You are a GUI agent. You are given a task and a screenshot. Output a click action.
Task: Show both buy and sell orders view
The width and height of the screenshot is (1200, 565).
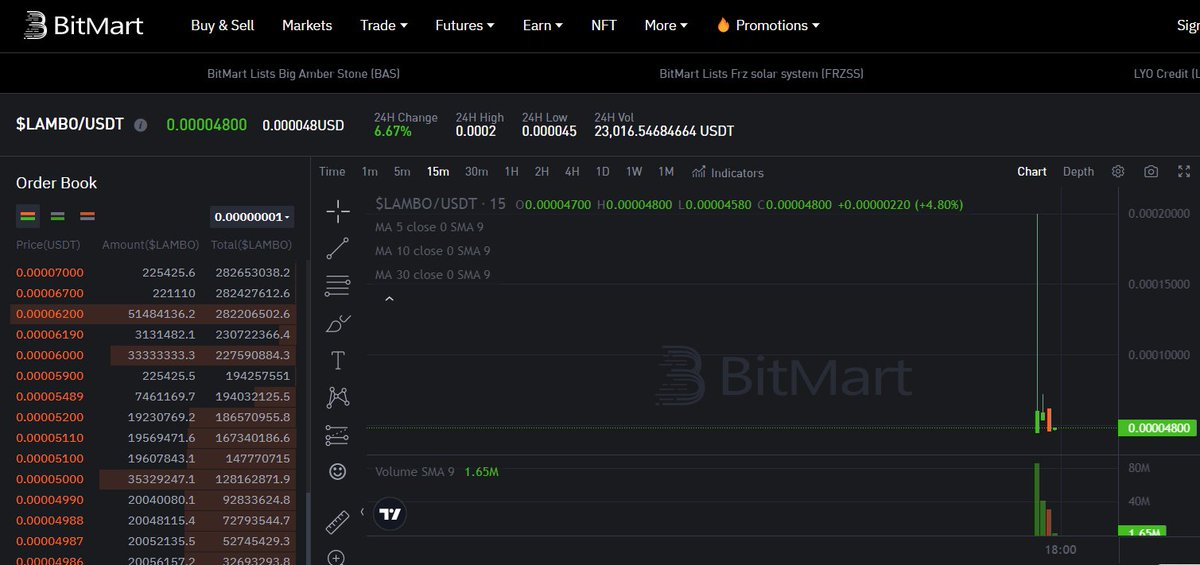pyautogui.click(x=28, y=216)
